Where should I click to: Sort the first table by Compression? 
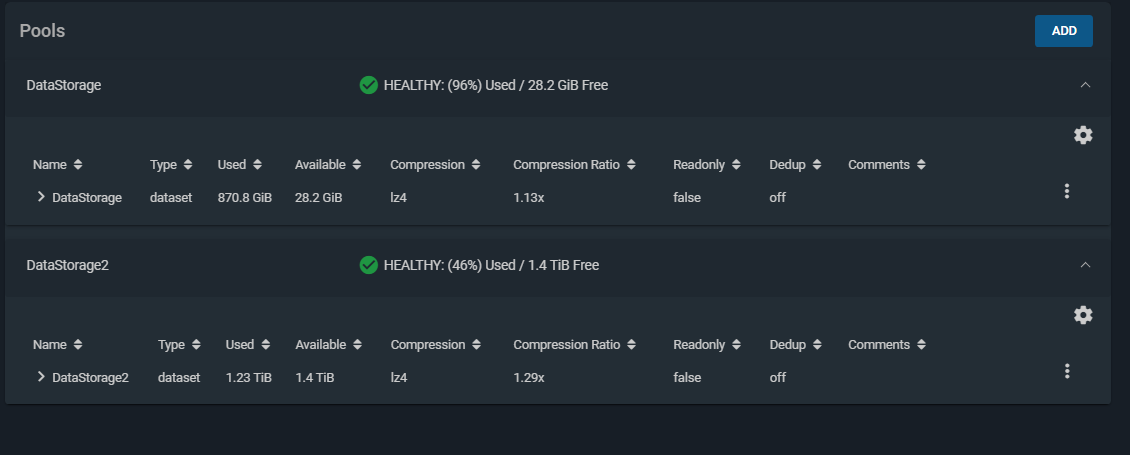(x=435, y=164)
